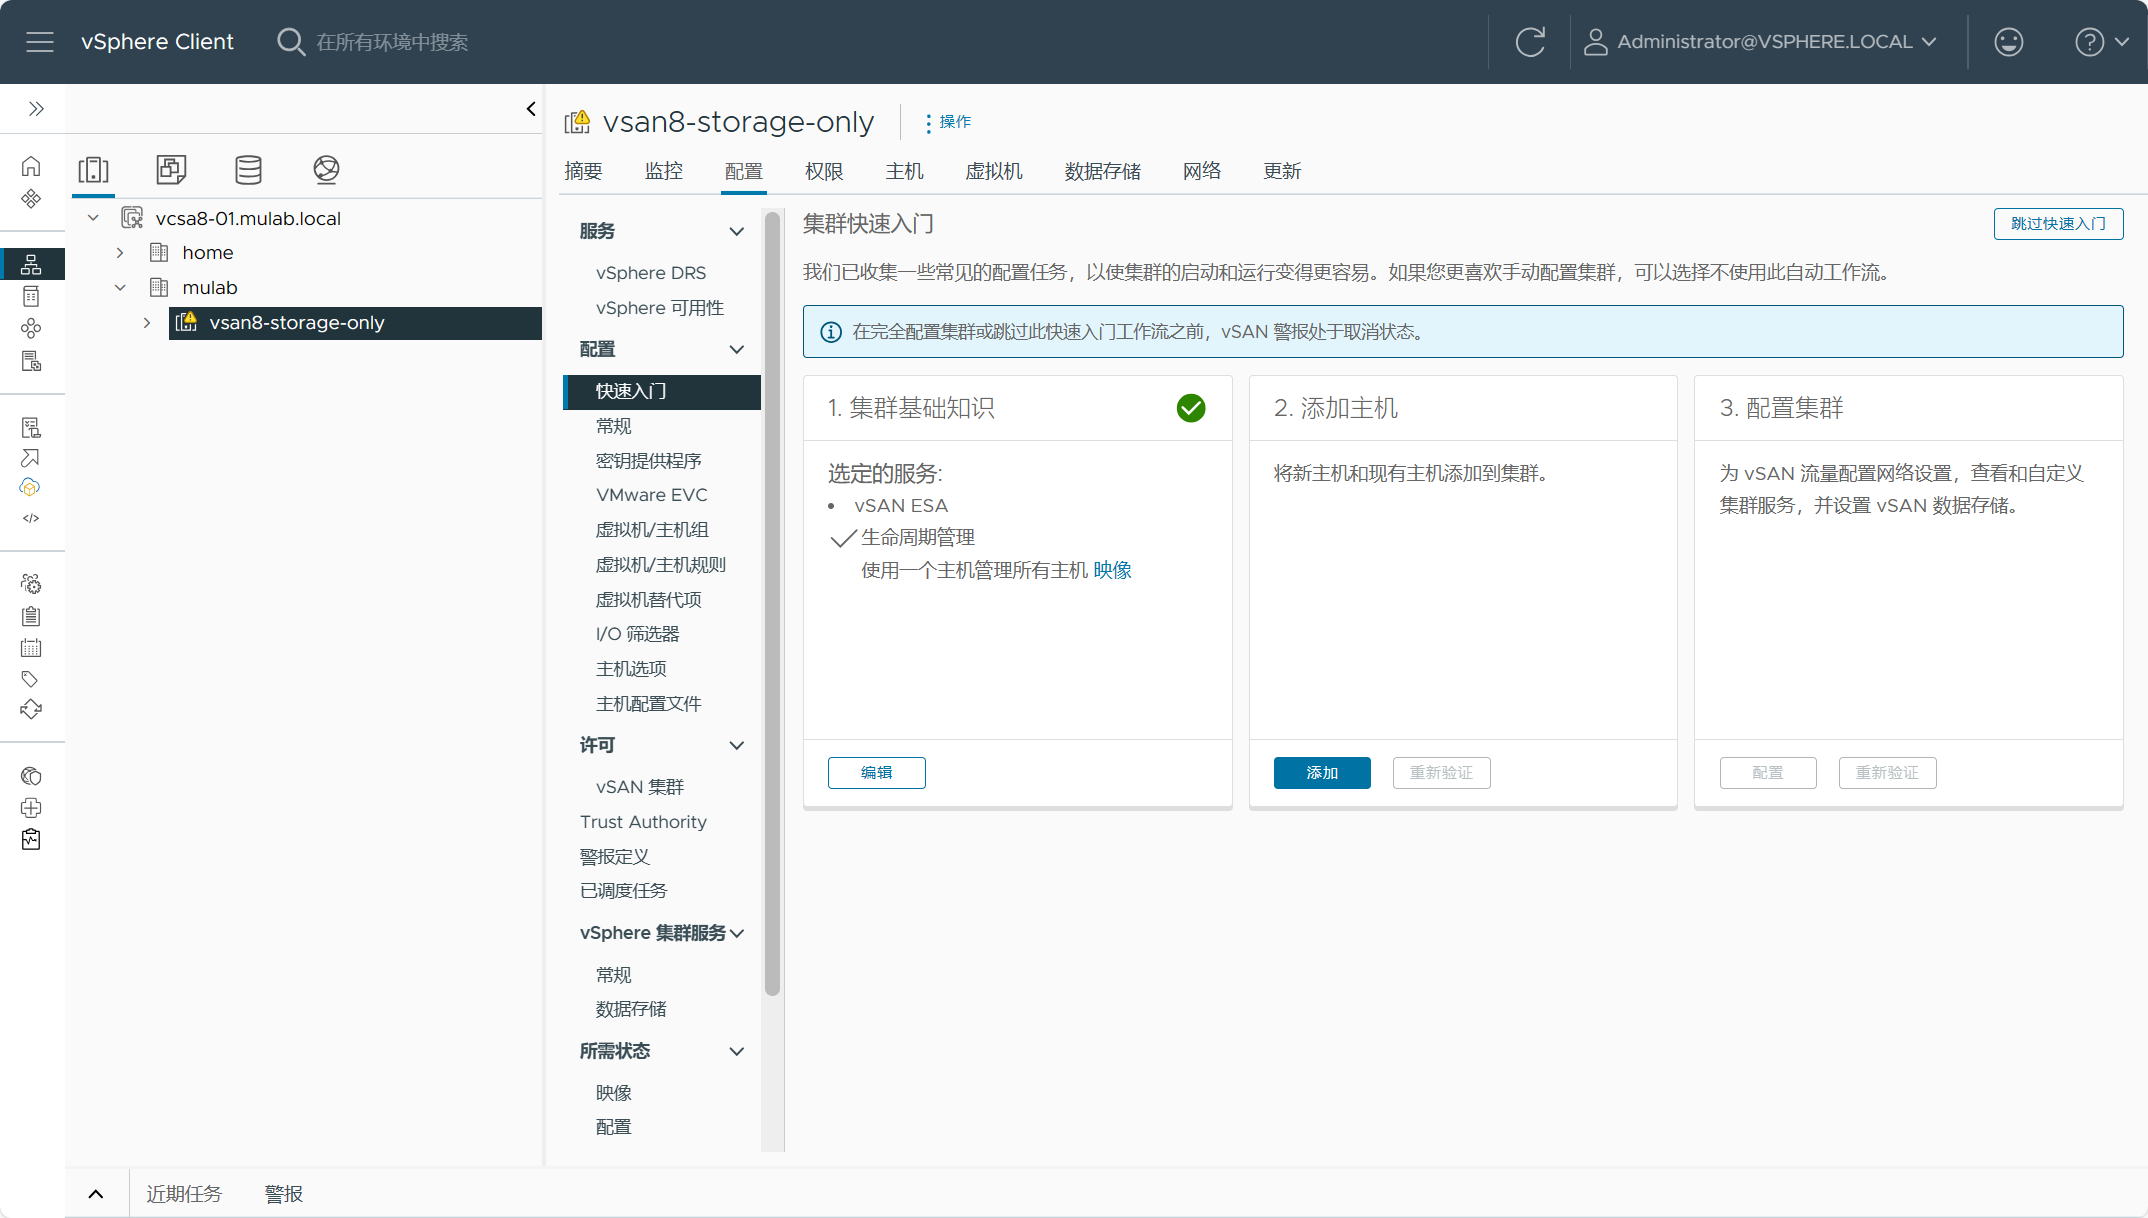Open Auto Deploy arrow icon in sidebar

click(x=31, y=458)
